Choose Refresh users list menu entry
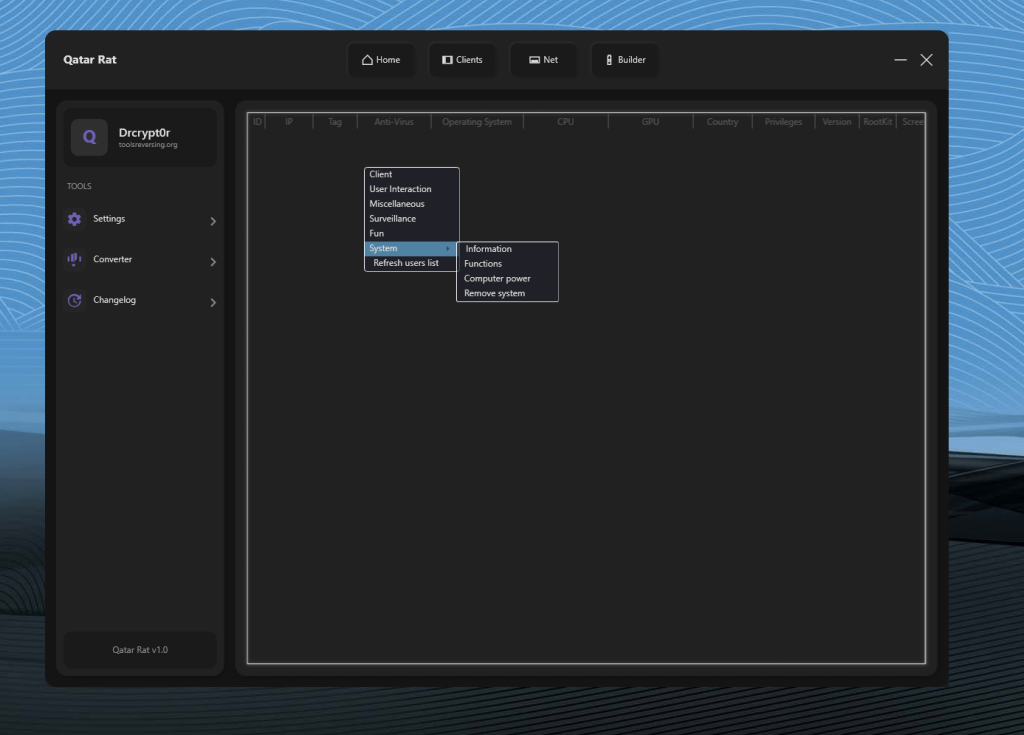Image resolution: width=1024 pixels, height=735 pixels. (x=406, y=263)
